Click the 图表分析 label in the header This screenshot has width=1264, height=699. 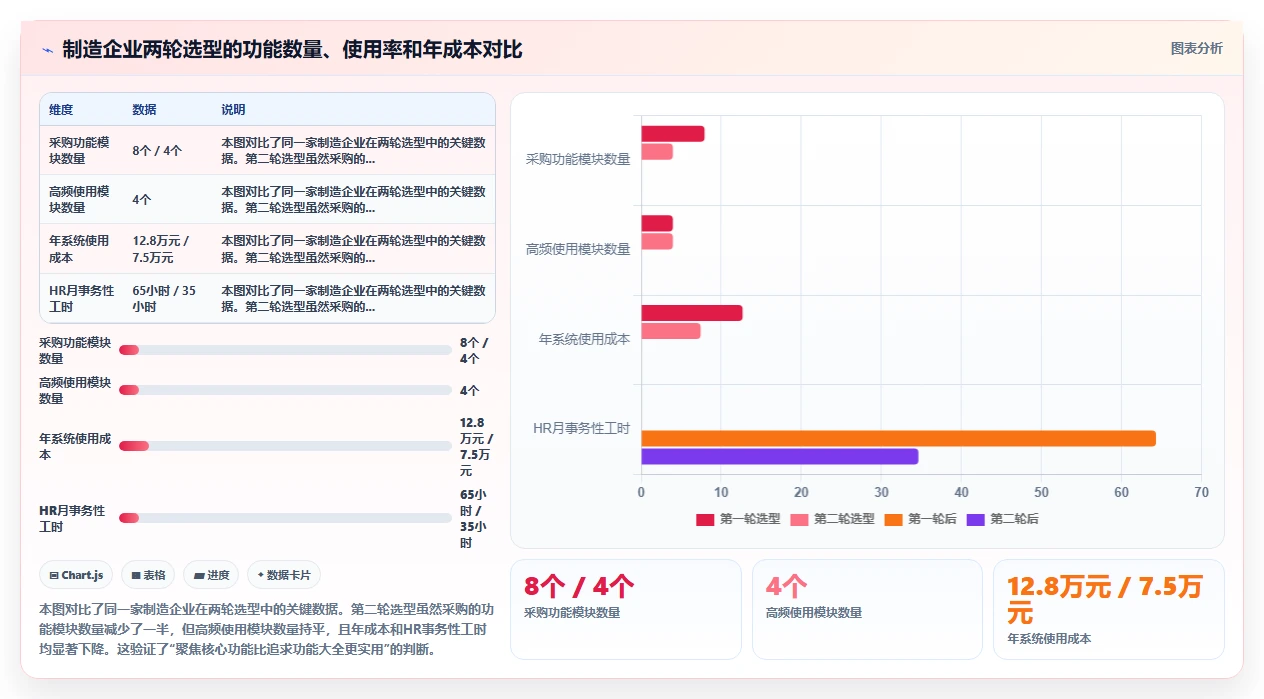point(1196,48)
